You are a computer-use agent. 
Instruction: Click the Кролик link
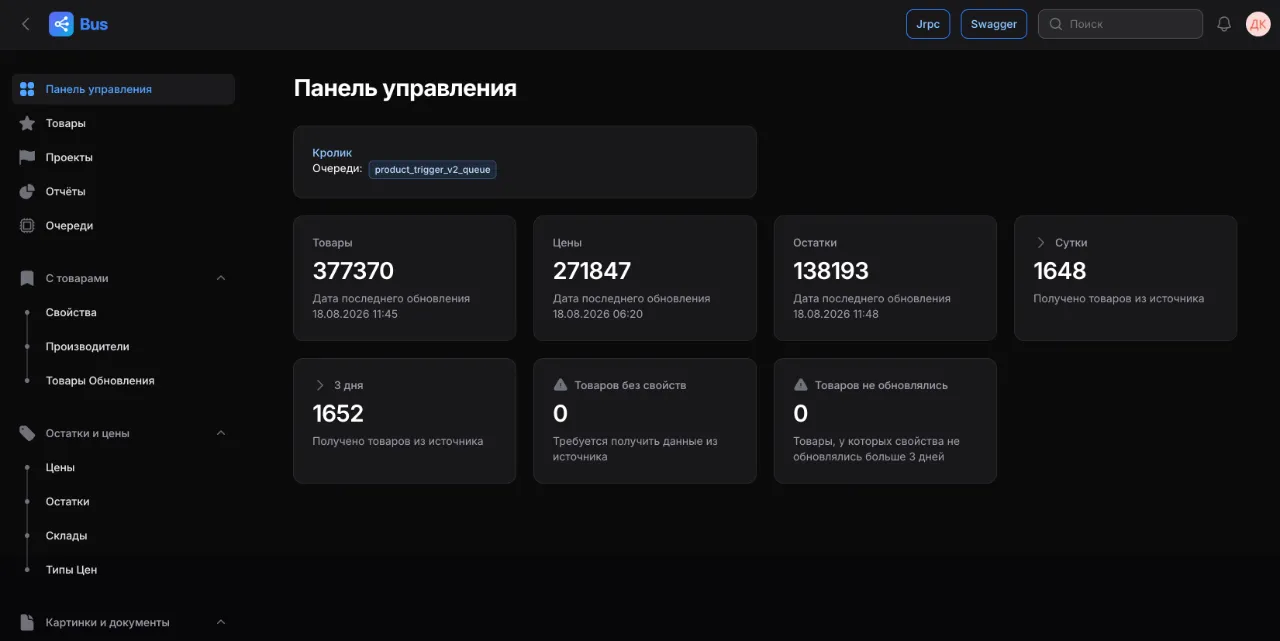pyautogui.click(x=332, y=153)
